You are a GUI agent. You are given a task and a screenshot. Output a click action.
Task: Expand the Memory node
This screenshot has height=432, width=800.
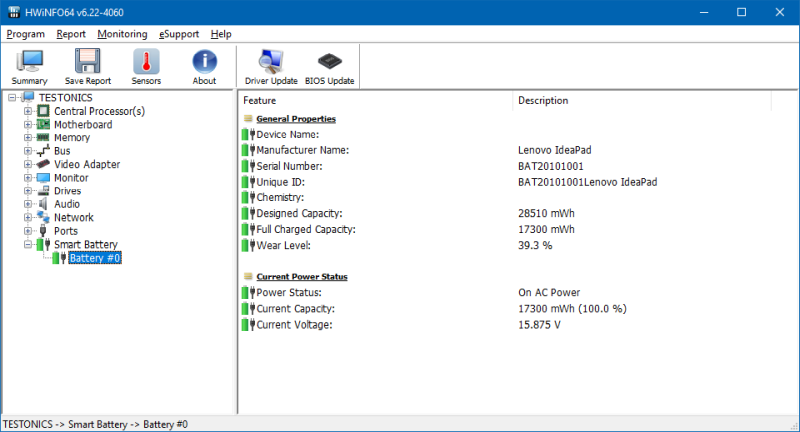(28, 138)
